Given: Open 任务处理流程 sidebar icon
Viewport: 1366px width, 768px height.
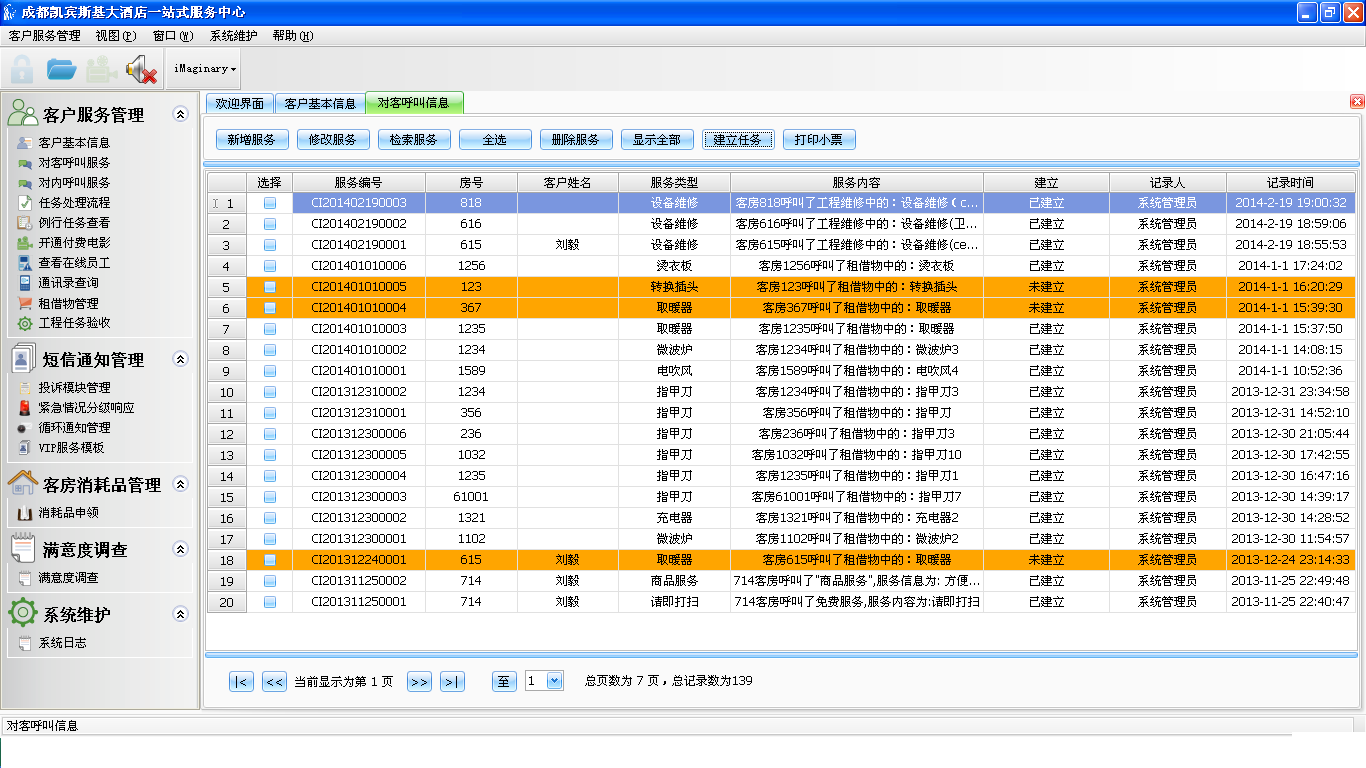Looking at the screenshot, I should coord(24,203).
